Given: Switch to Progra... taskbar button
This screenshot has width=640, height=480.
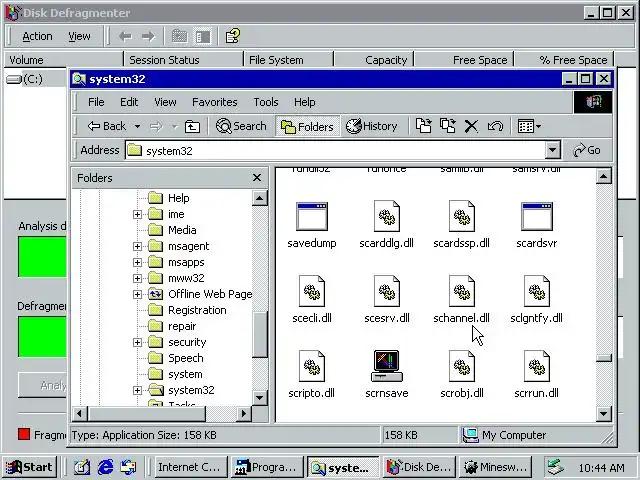Looking at the screenshot, I should click(x=267, y=467).
